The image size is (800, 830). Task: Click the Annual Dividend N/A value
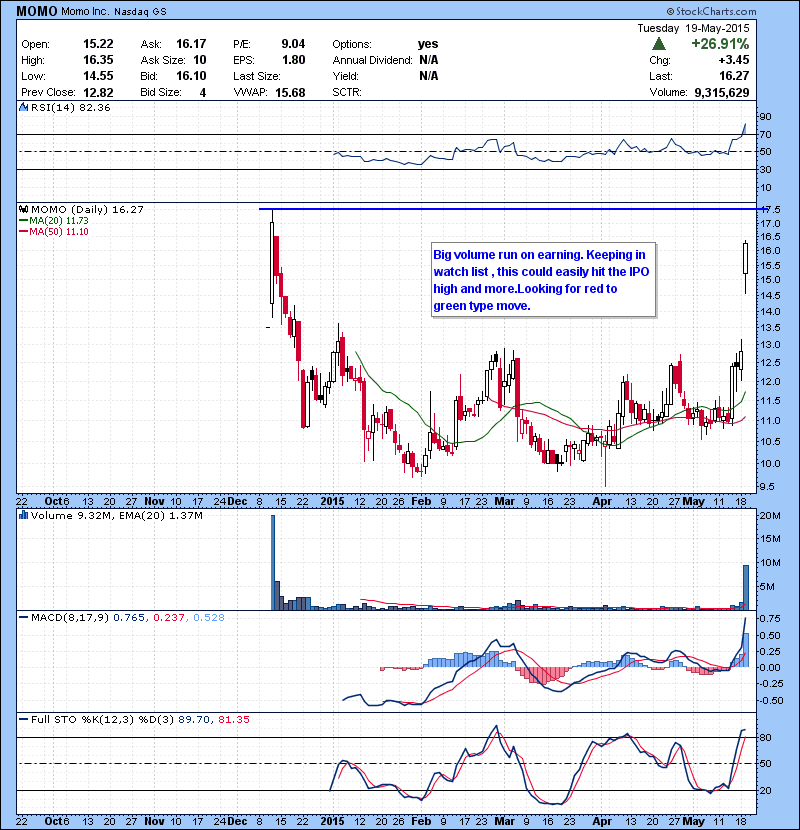428,60
